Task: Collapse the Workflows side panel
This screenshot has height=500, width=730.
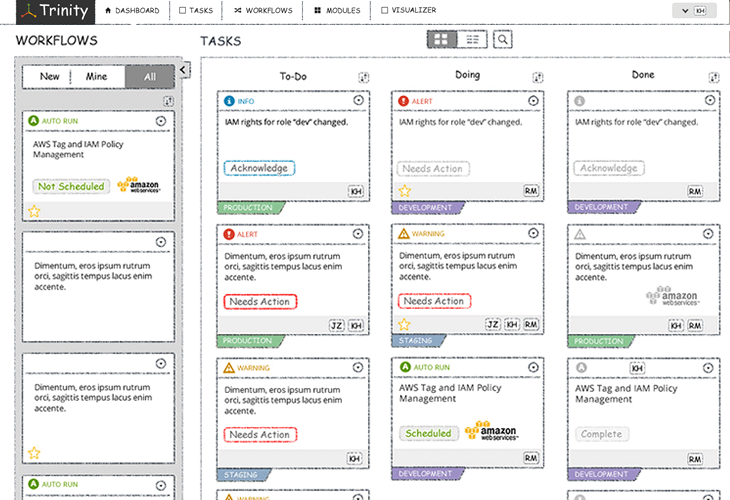Action: [x=184, y=70]
